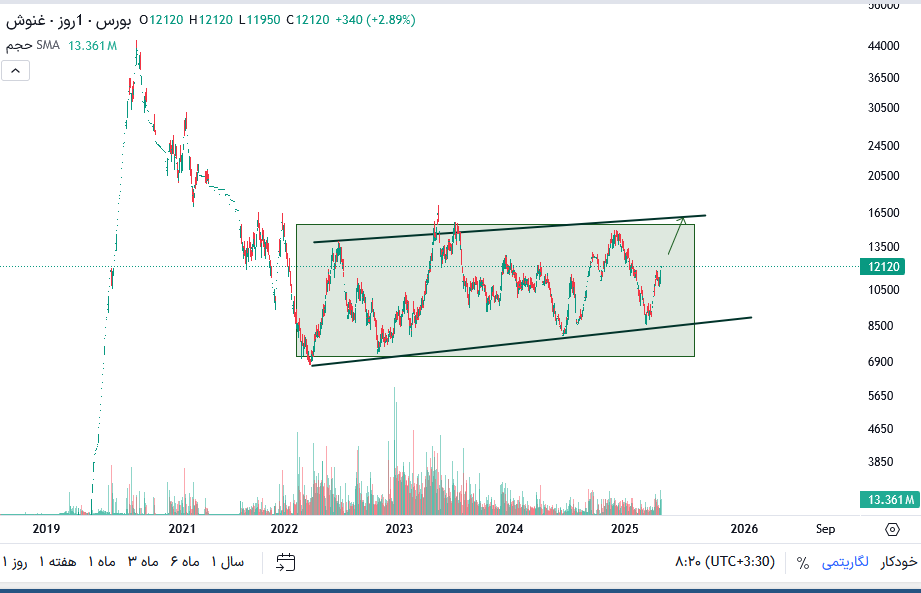Click the 2019 label on time axis

tap(46, 529)
